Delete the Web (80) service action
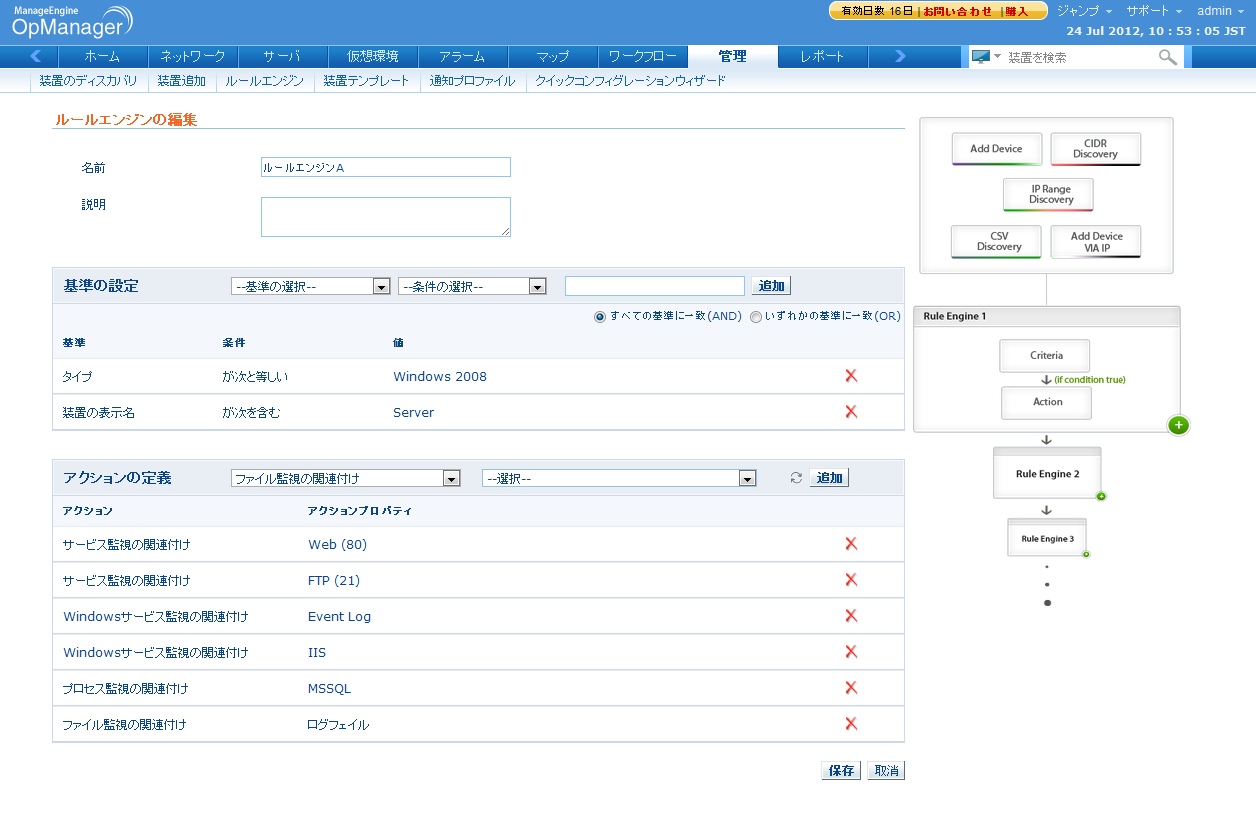 [851, 544]
